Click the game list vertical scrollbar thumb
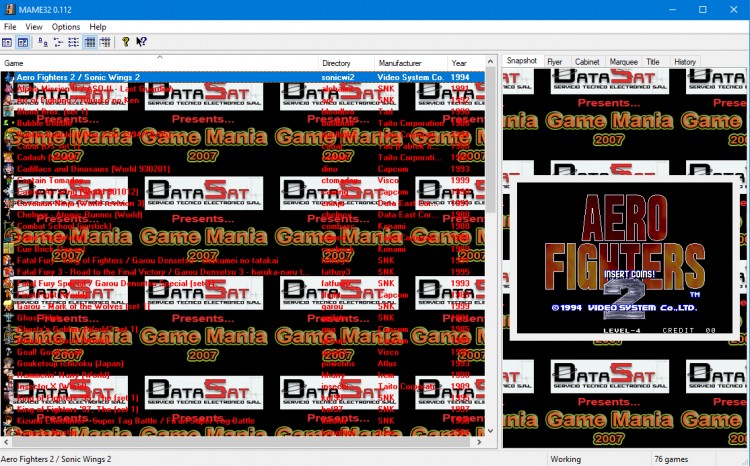 pos(490,139)
